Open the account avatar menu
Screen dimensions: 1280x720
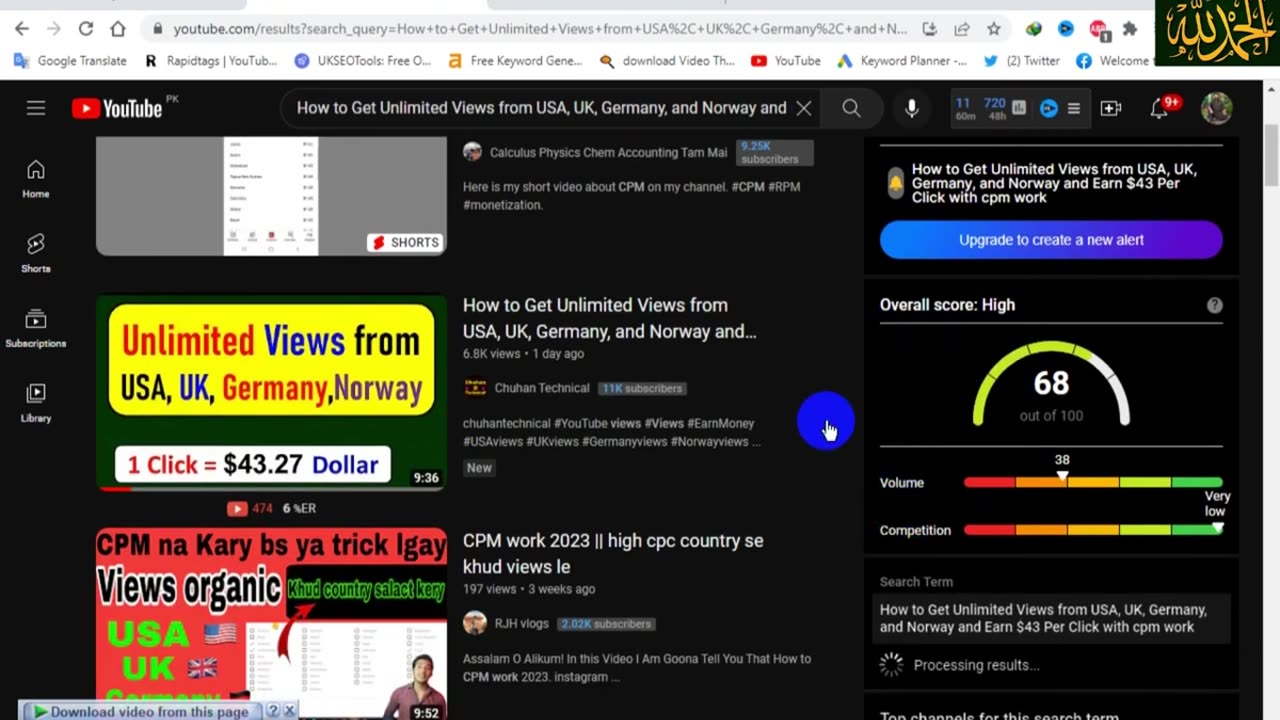click(x=1216, y=108)
